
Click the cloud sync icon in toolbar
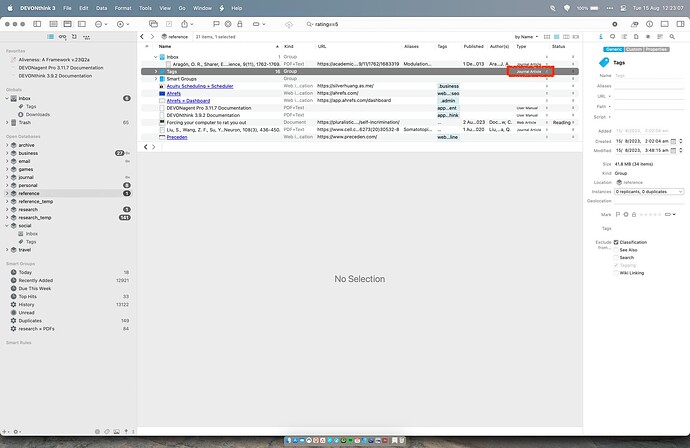tap(289, 25)
